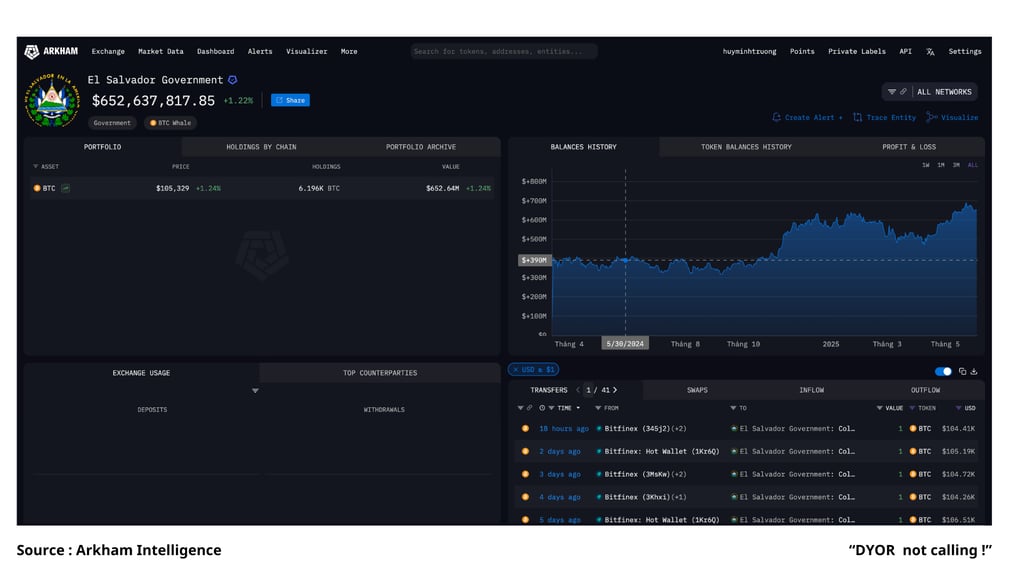Click the BTC Whale tag chip
The image size is (1024, 563).
point(170,123)
